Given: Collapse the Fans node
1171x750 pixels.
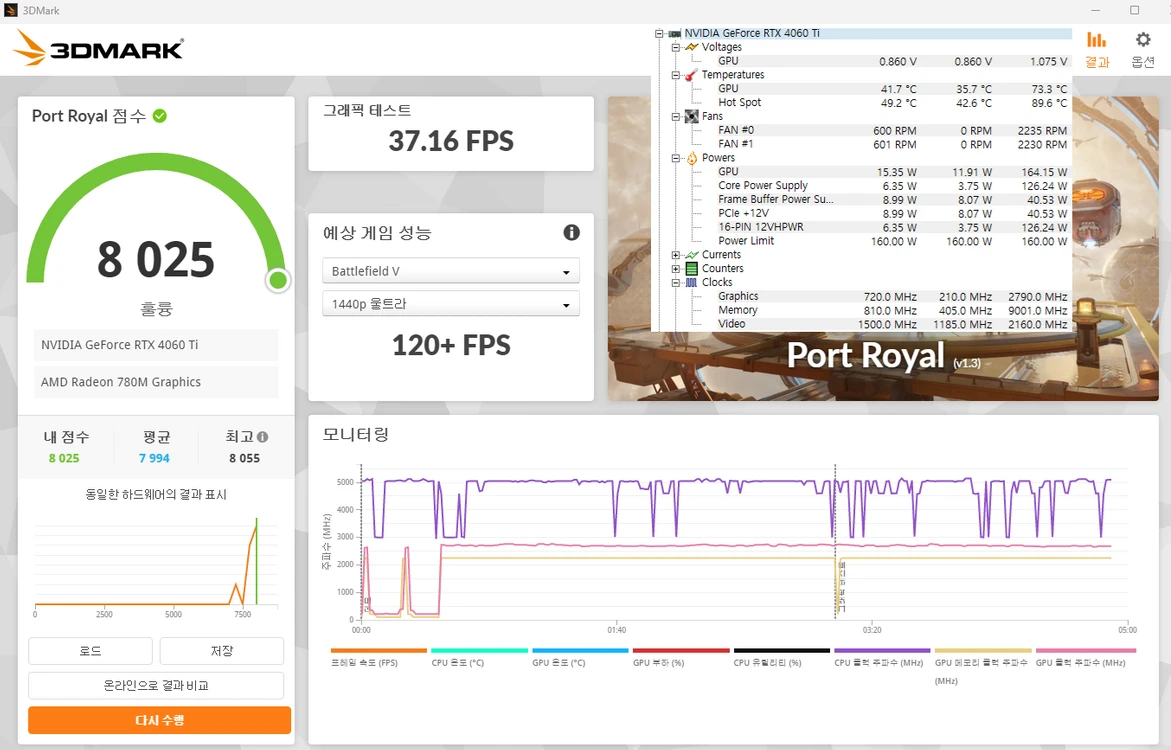Looking at the screenshot, I should (x=675, y=117).
